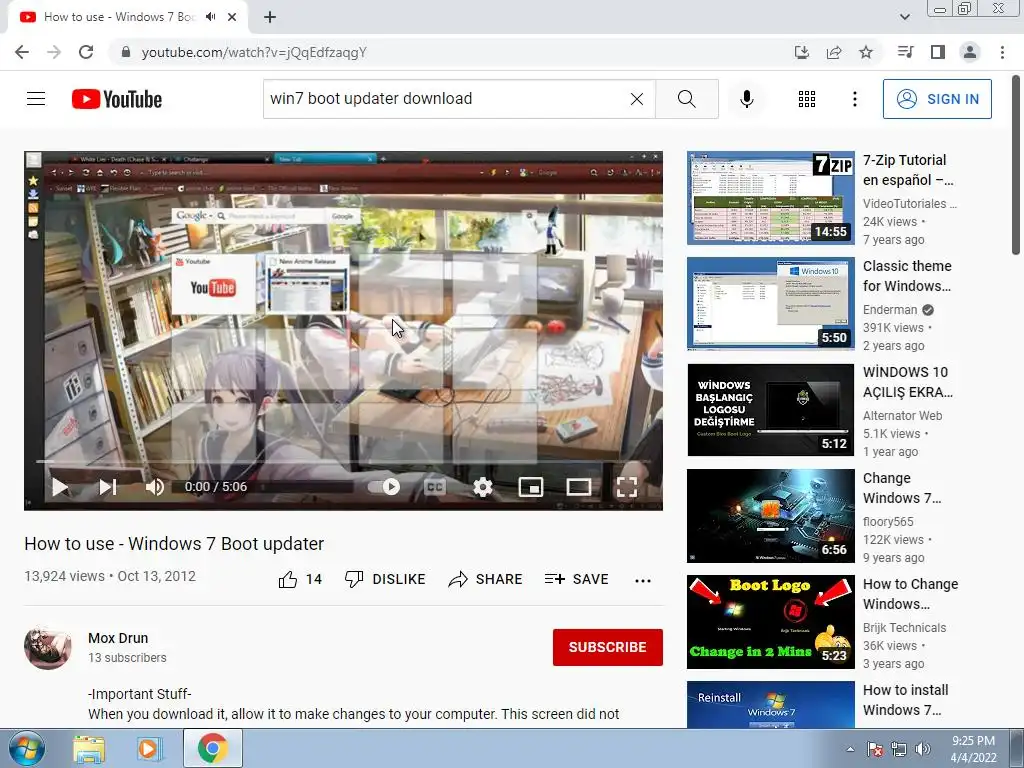Toggle theater mode view
This screenshot has height=768, width=1024.
579,487
